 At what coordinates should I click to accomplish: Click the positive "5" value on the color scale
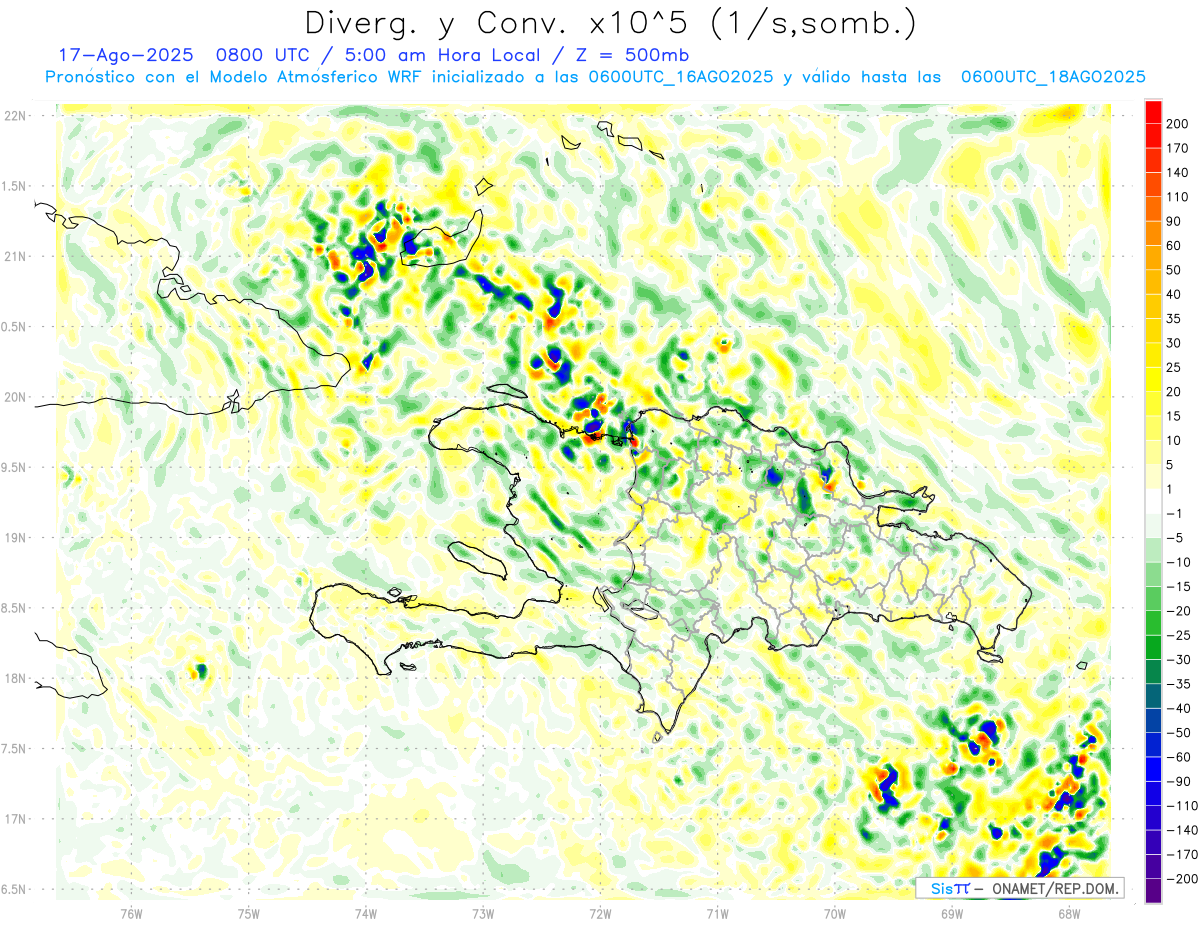[1169, 465]
